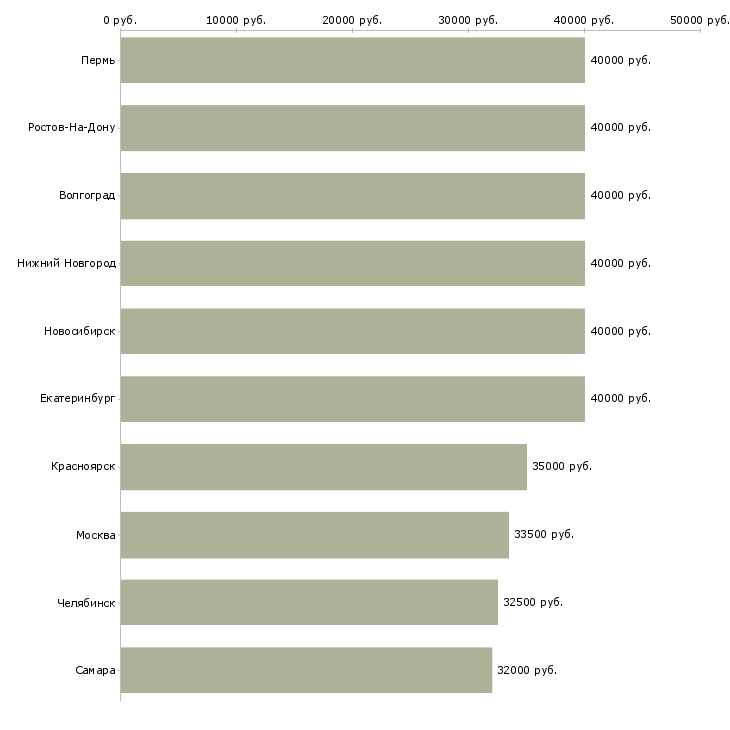Select the Москва bar
Image resolution: width=730 pixels, height=730 pixels.
pyautogui.click(x=314, y=535)
